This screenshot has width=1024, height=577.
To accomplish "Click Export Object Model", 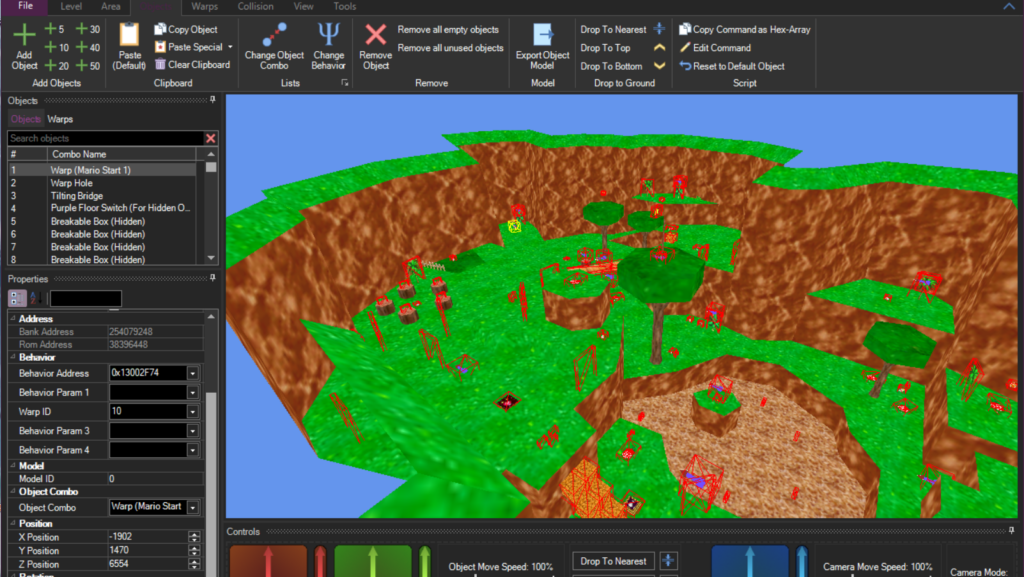I will [542, 47].
